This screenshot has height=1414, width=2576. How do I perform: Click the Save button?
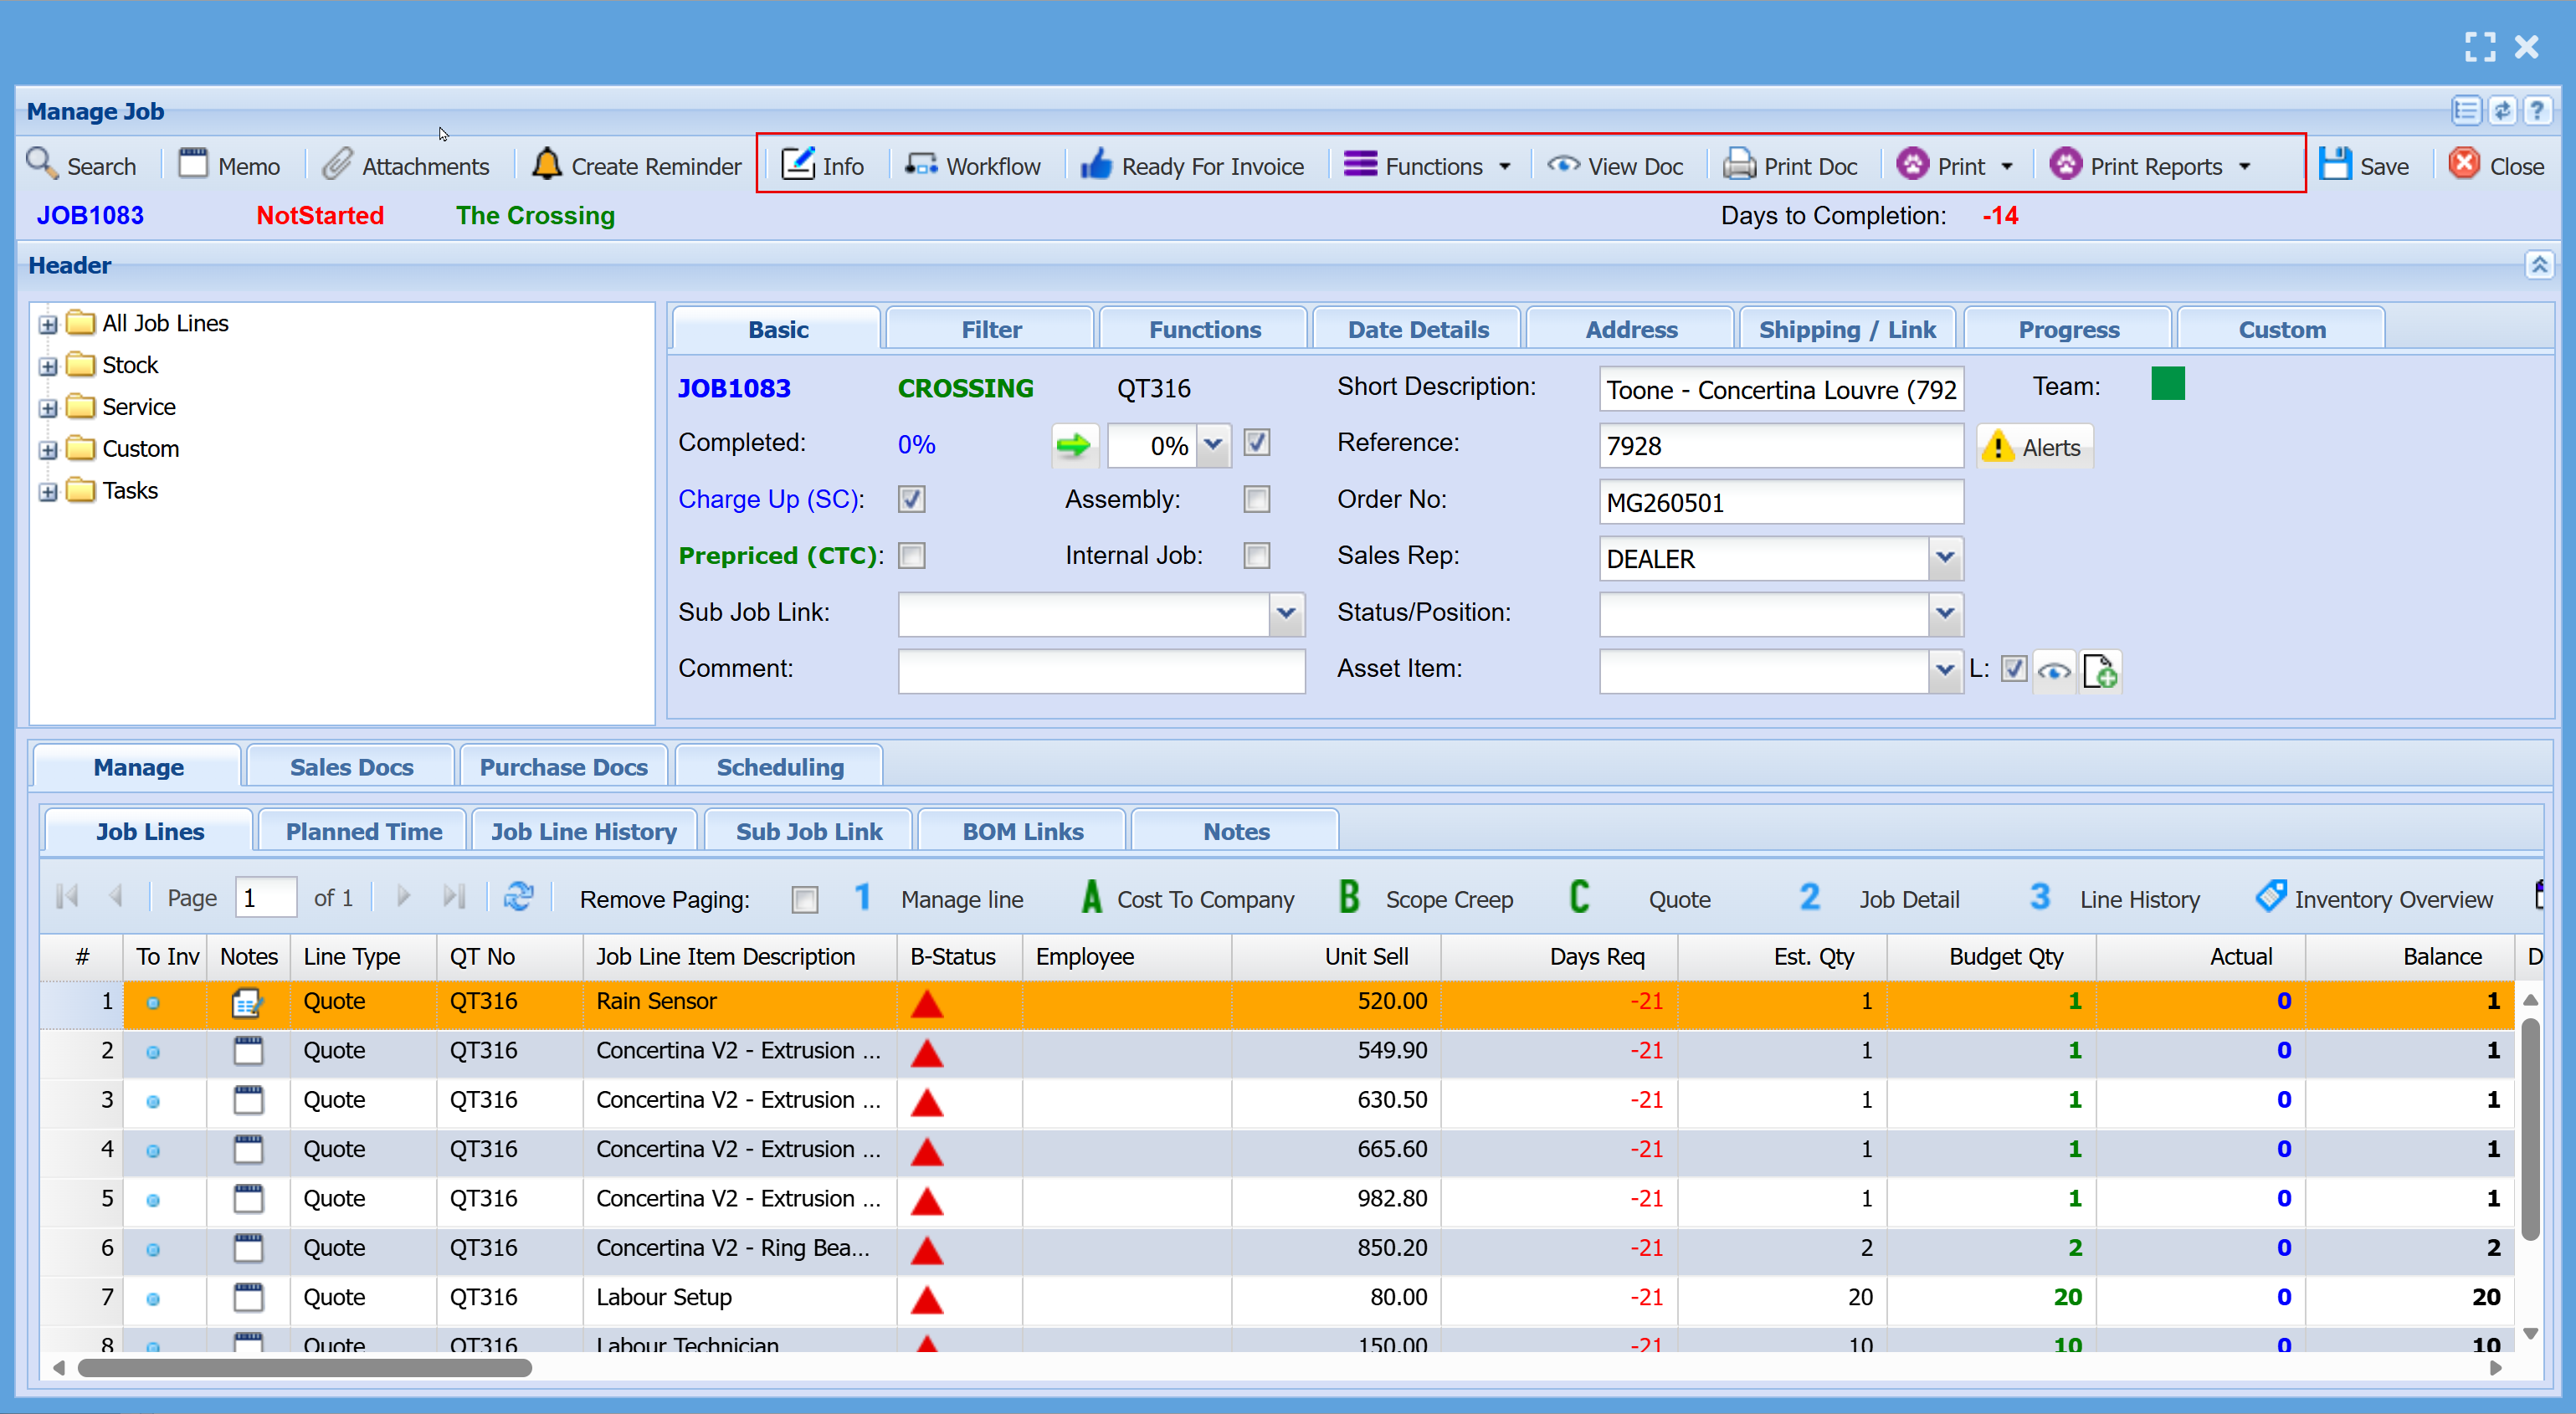(2364, 165)
